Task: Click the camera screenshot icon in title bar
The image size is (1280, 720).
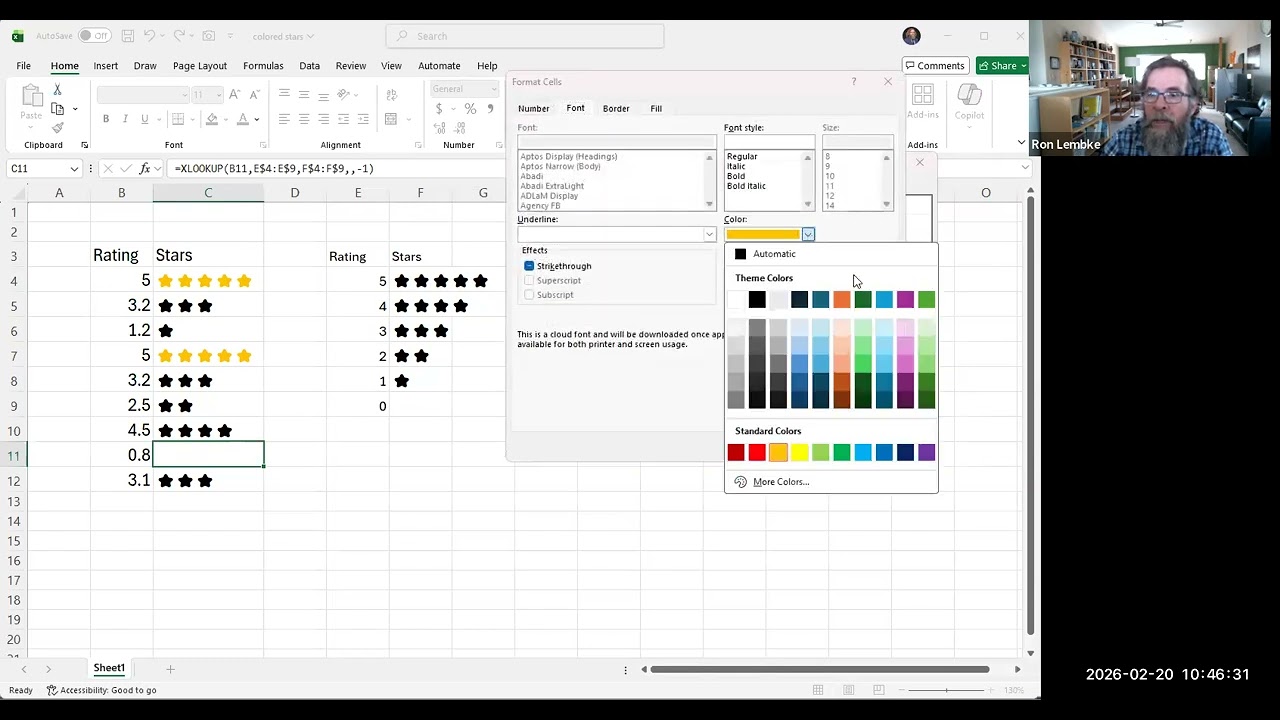Action: click(208, 36)
